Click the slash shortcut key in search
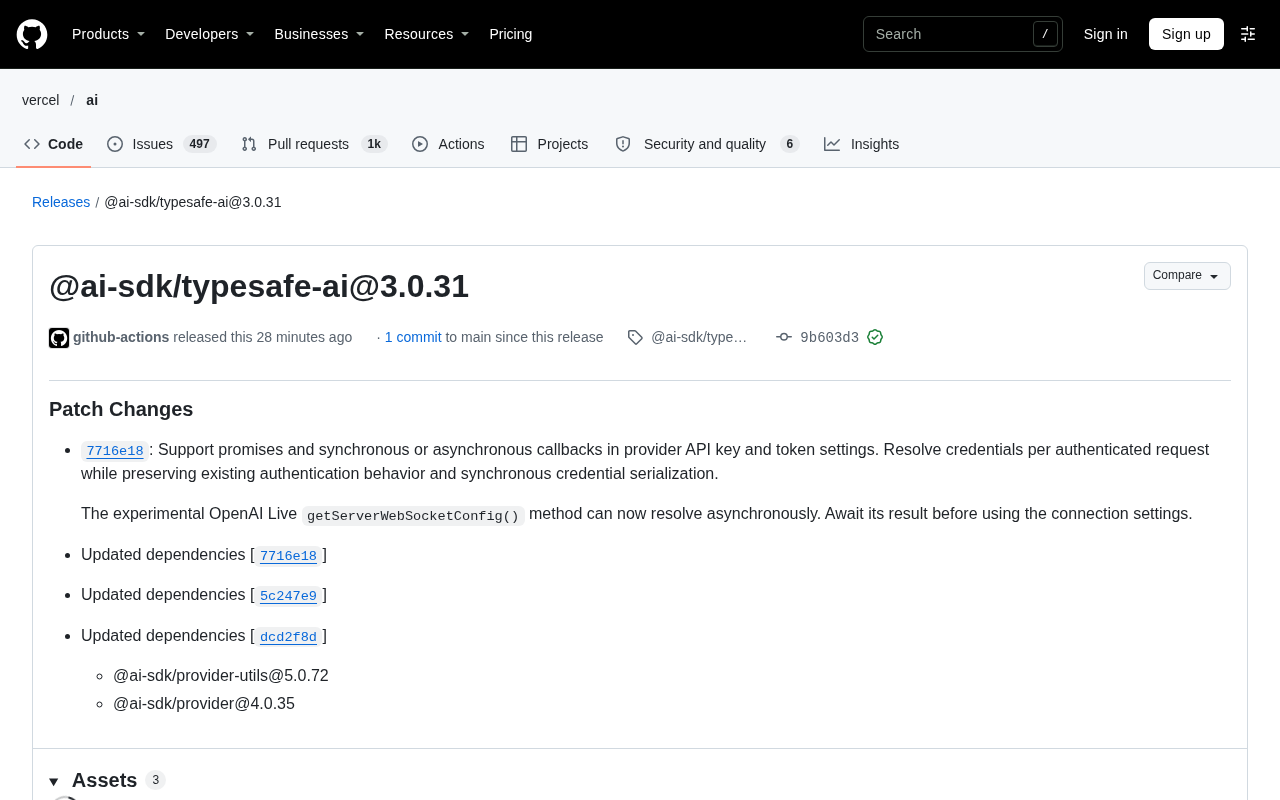The width and height of the screenshot is (1280, 800). (1045, 34)
